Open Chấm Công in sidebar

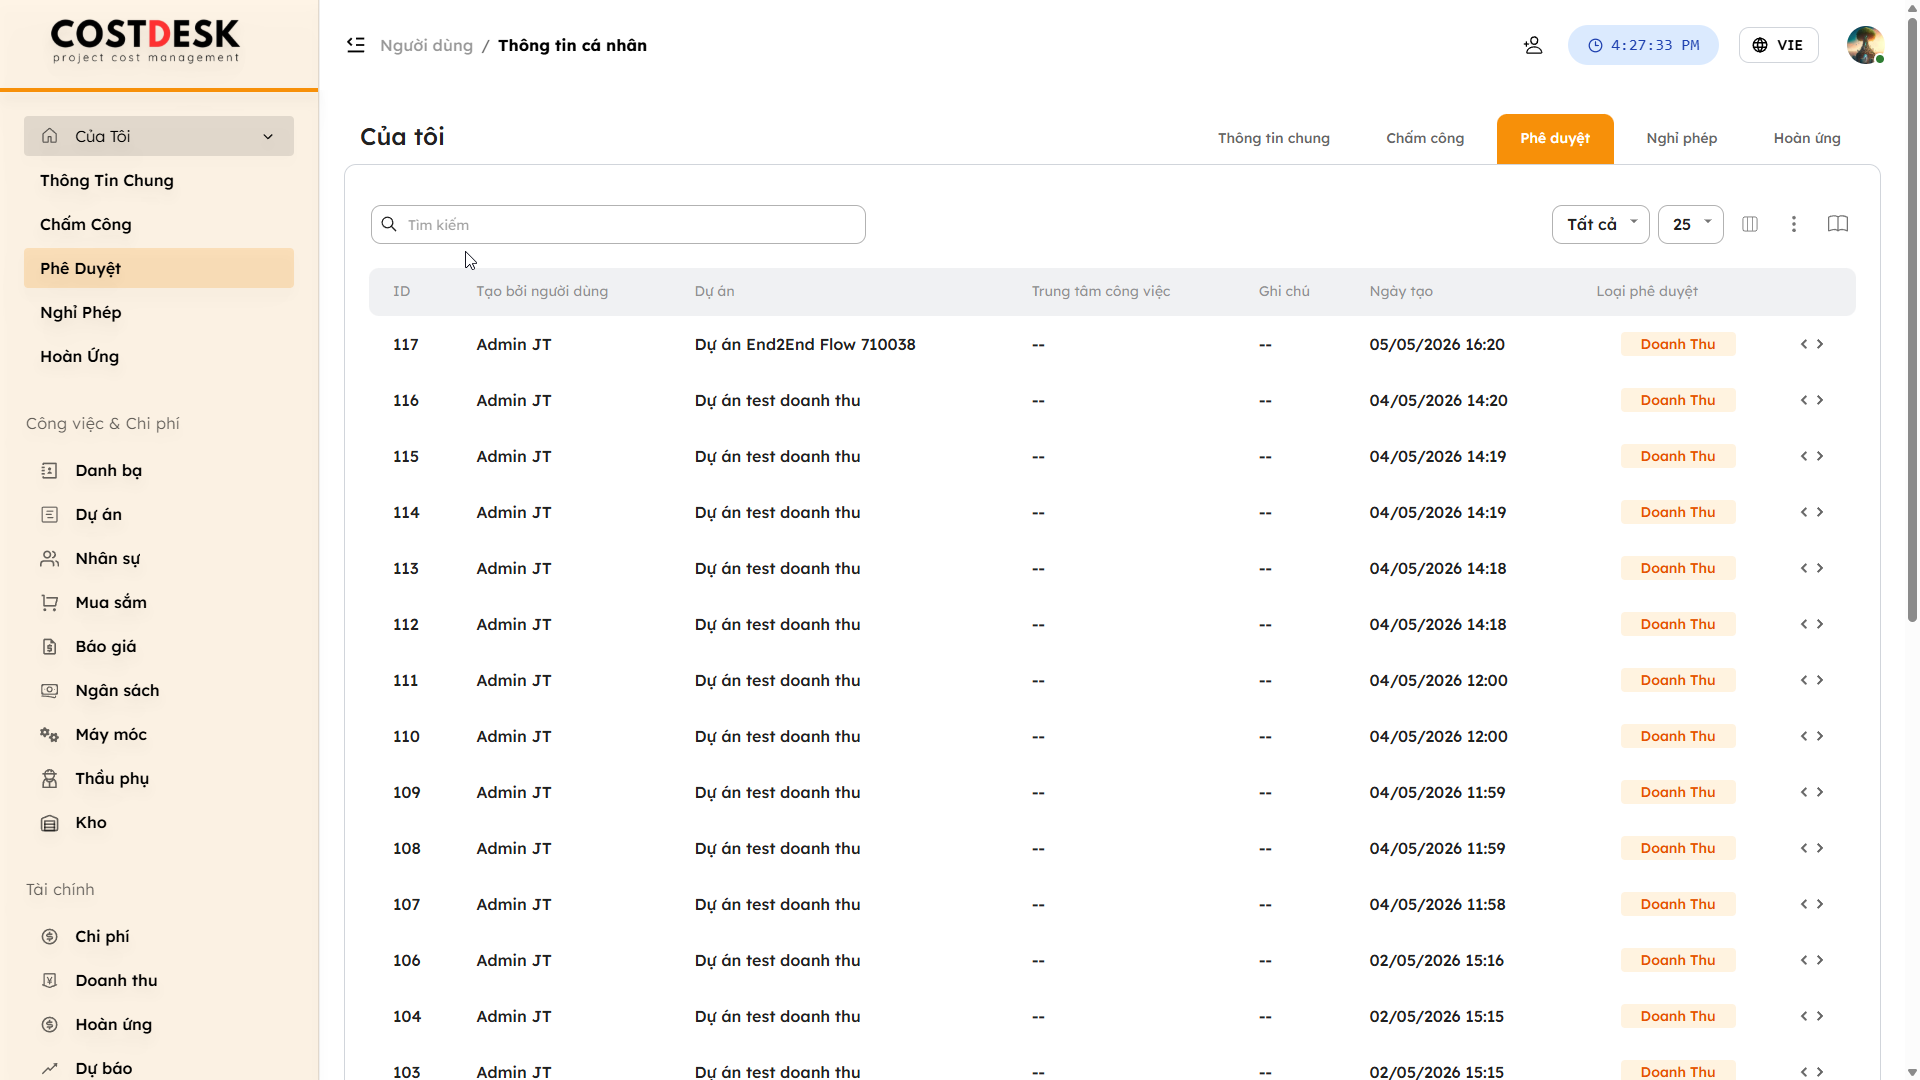[x=159, y=224]
